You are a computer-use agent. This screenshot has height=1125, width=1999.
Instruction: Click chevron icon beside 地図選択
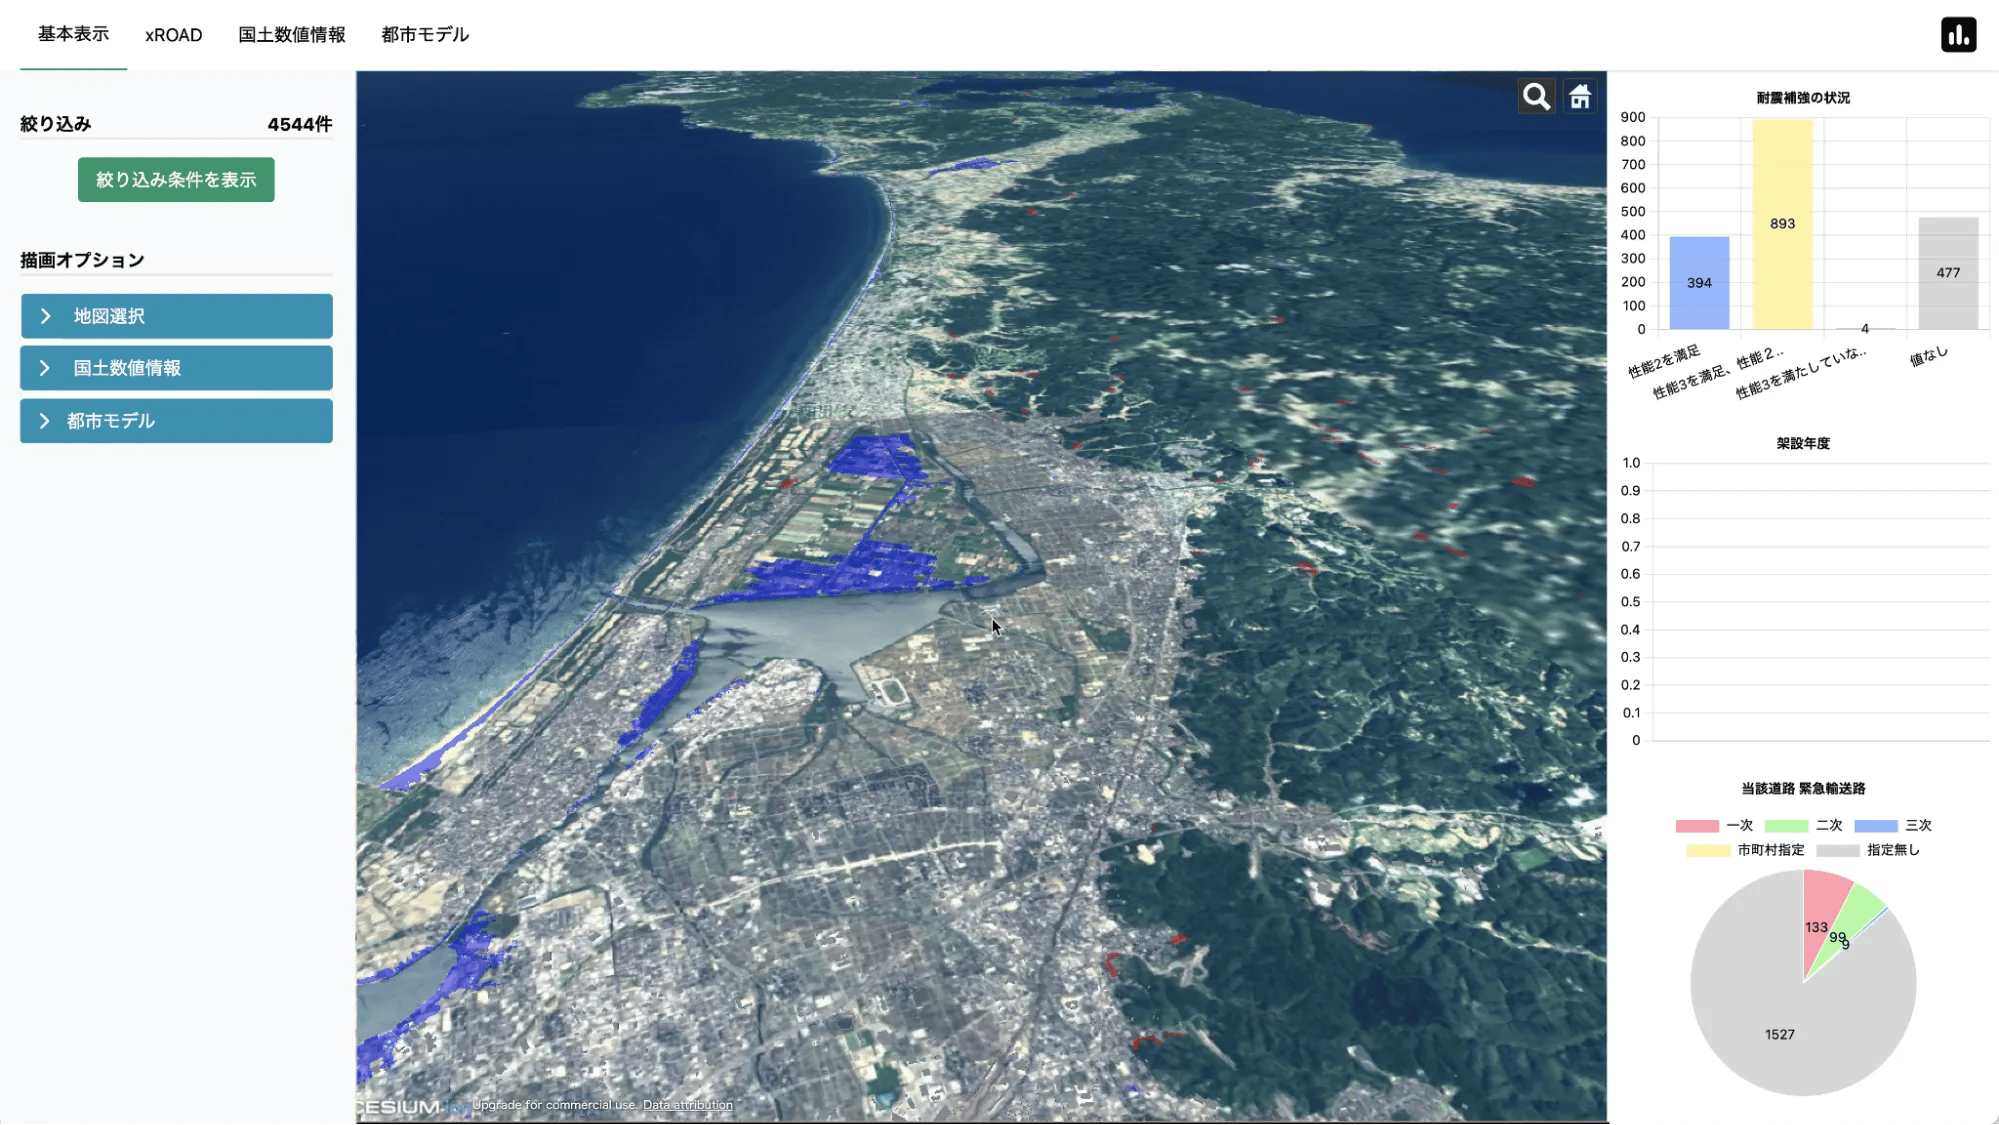tap(45, 316)
